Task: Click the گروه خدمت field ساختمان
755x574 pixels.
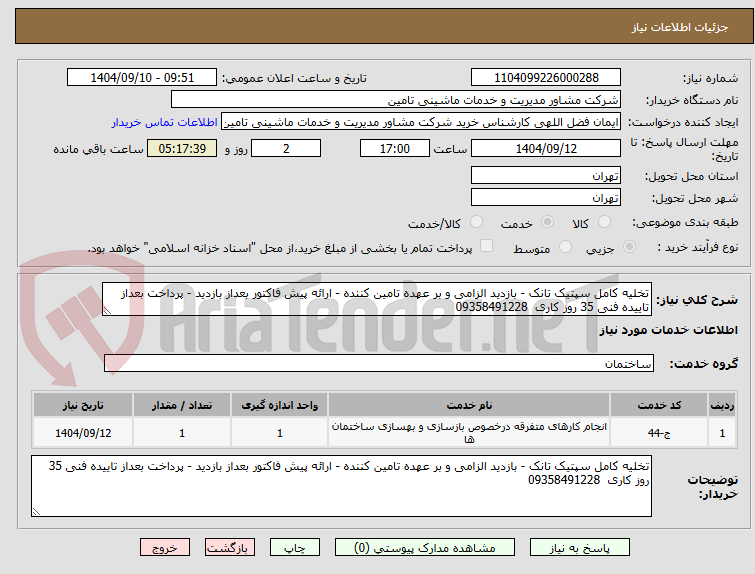Action: click(378, 364)
